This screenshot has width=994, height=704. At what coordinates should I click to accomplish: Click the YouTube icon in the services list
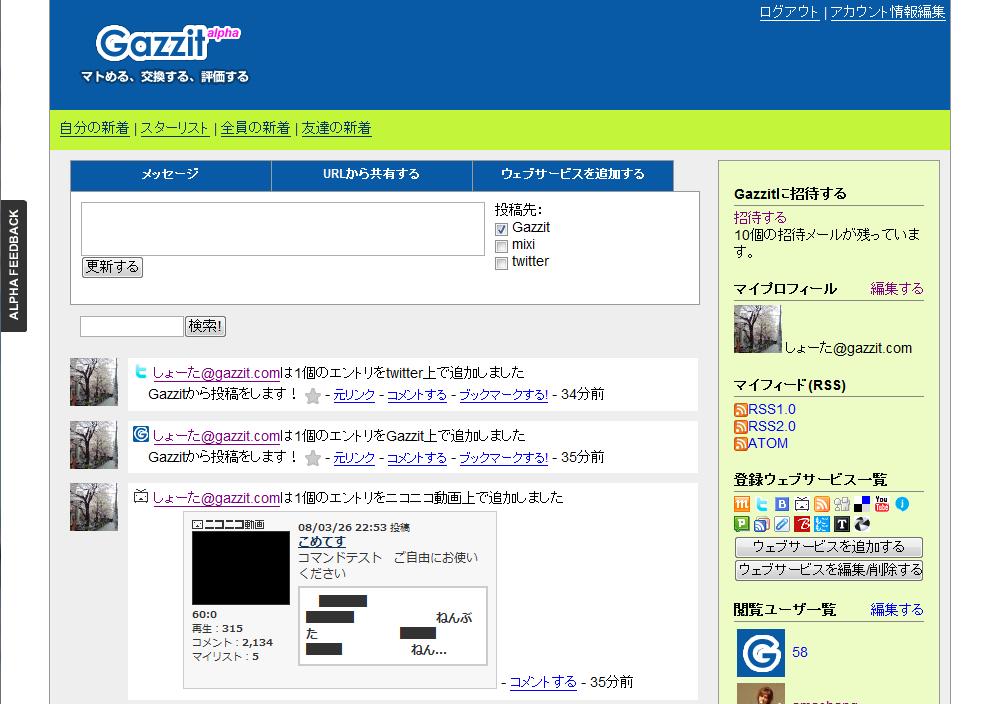[882, 504]
